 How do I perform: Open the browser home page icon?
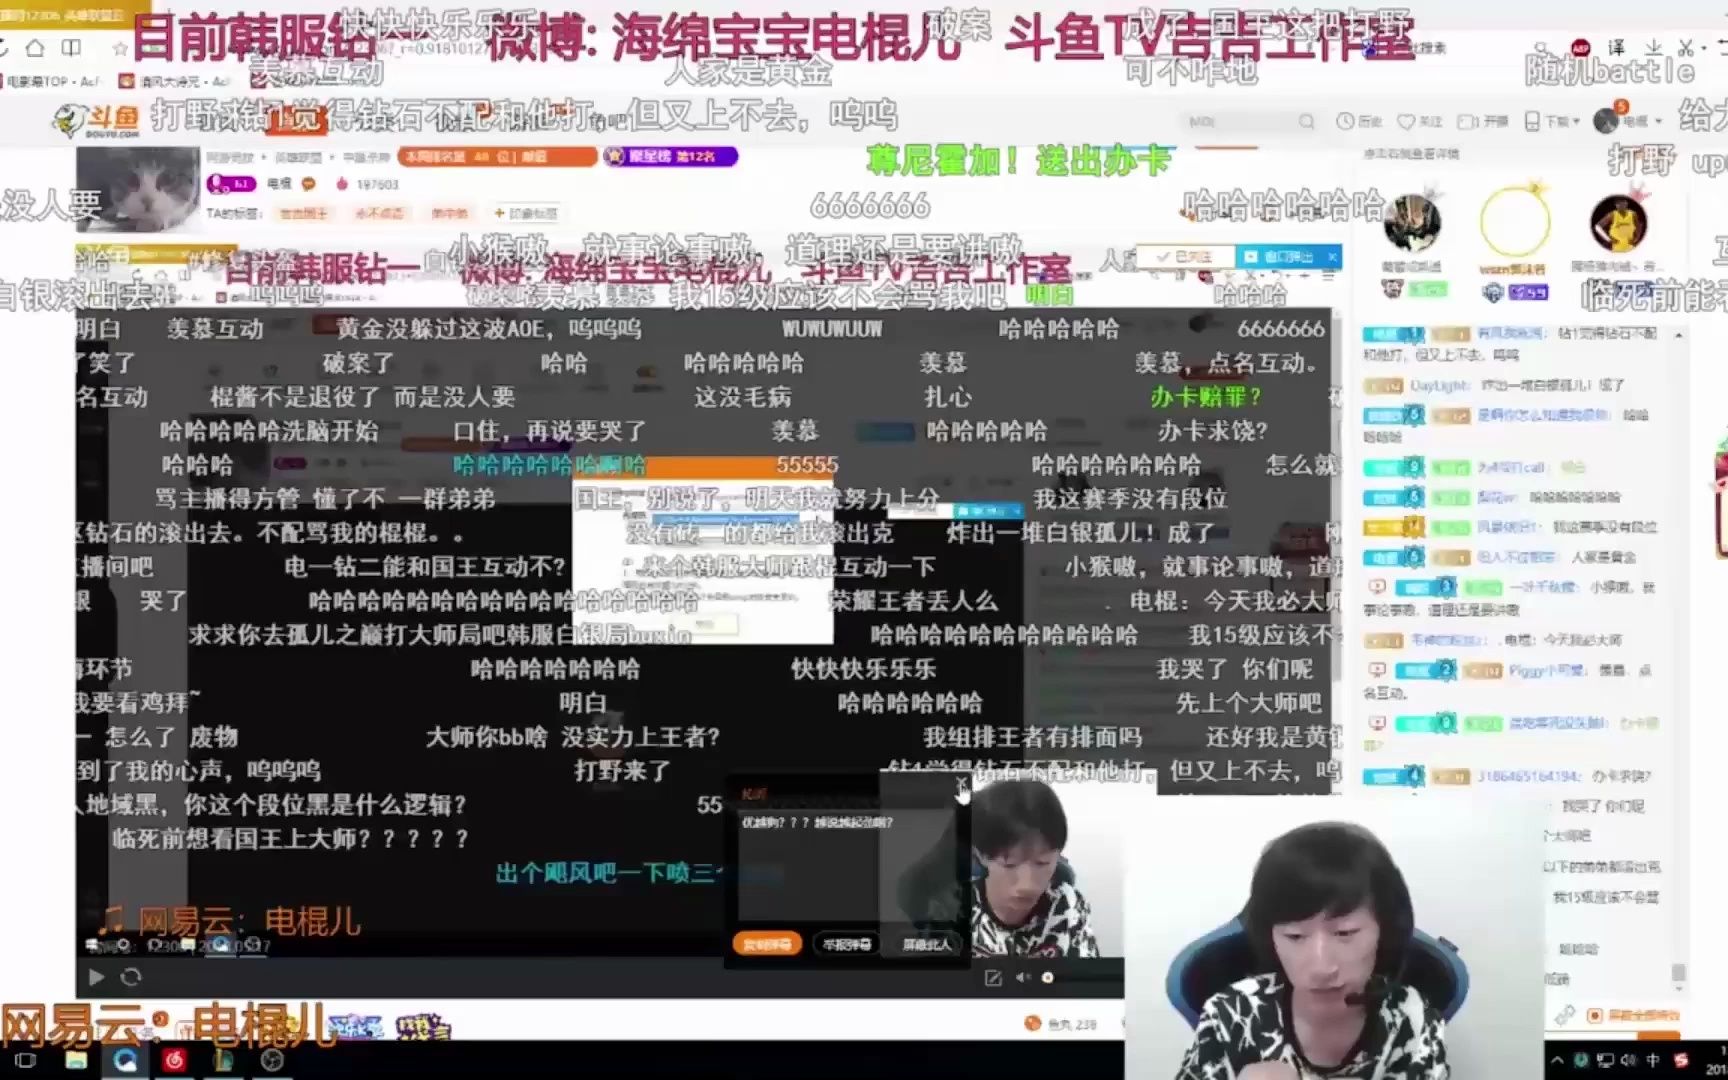[35, 47]
